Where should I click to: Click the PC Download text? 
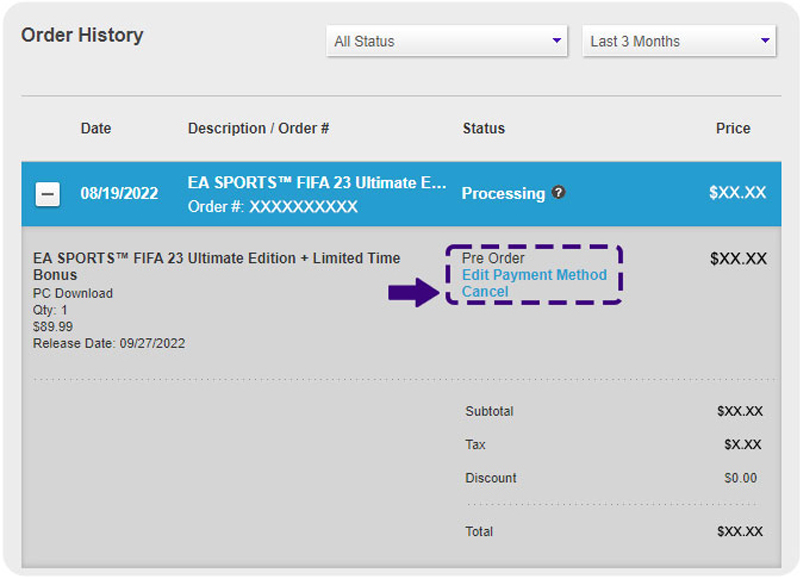(73, 293)
